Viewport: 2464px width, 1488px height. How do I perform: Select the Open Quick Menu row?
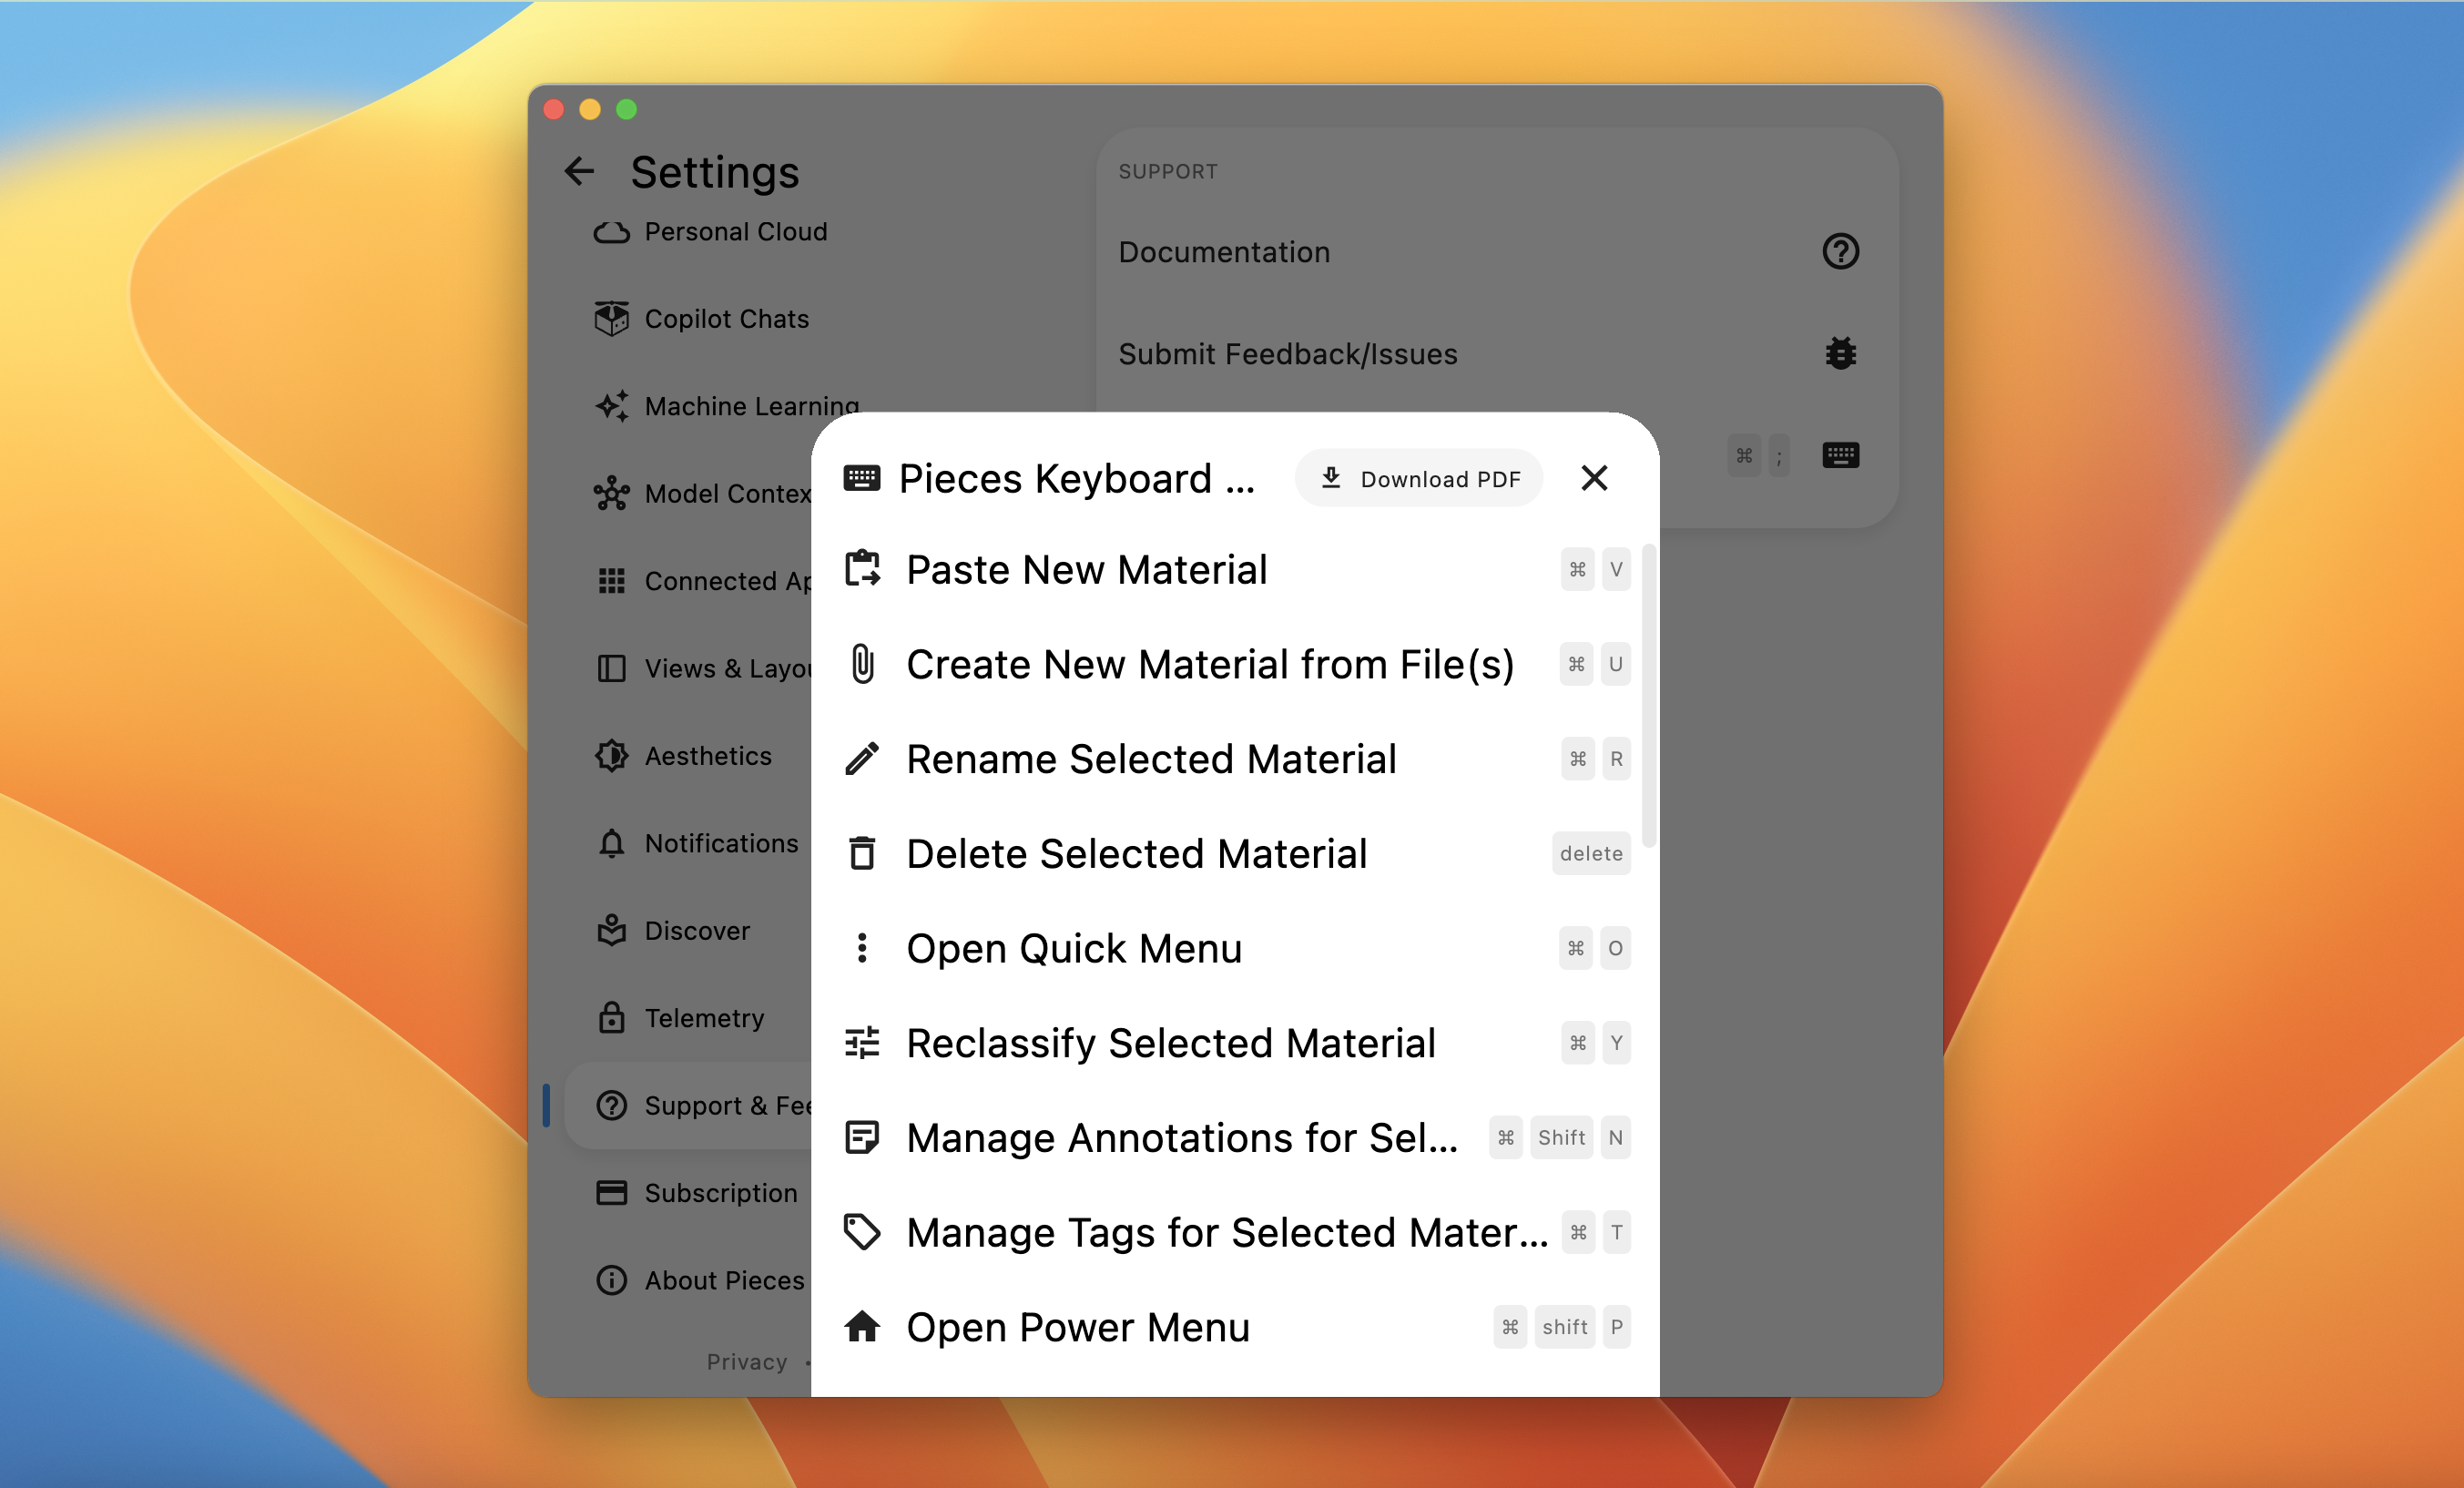[x=1236, y=948]
